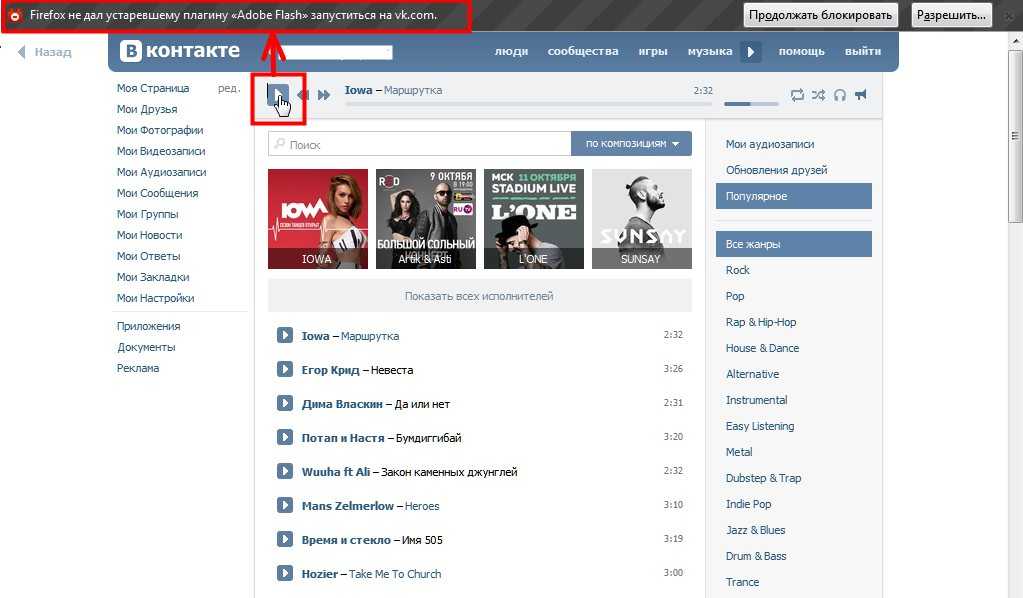The image size is (1023, 598).
Task: Open the Artik & Asti artist thumbnail
Action: [x=426, y=218]
